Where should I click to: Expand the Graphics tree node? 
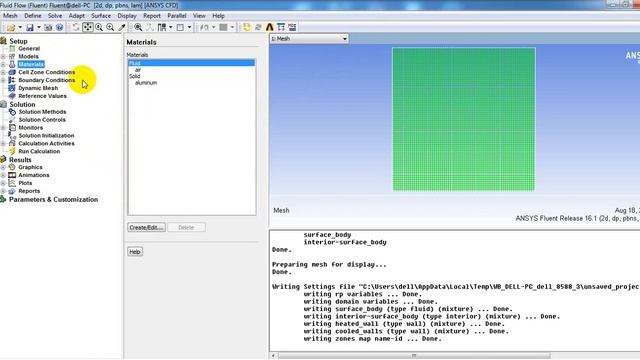pyautogui.click(x=3, y=167)
